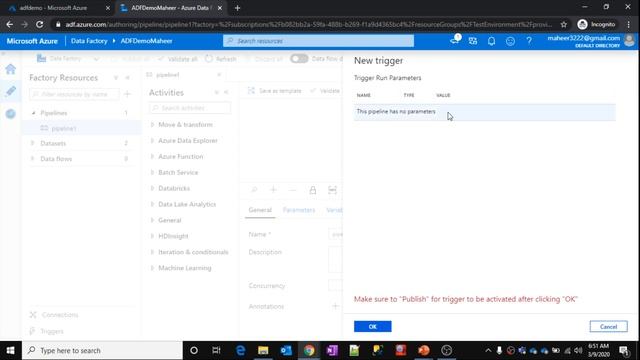The height and width of the screenshot is (360, 640).
Task: Open the feedback smiley icon
Action: (510, 41)
